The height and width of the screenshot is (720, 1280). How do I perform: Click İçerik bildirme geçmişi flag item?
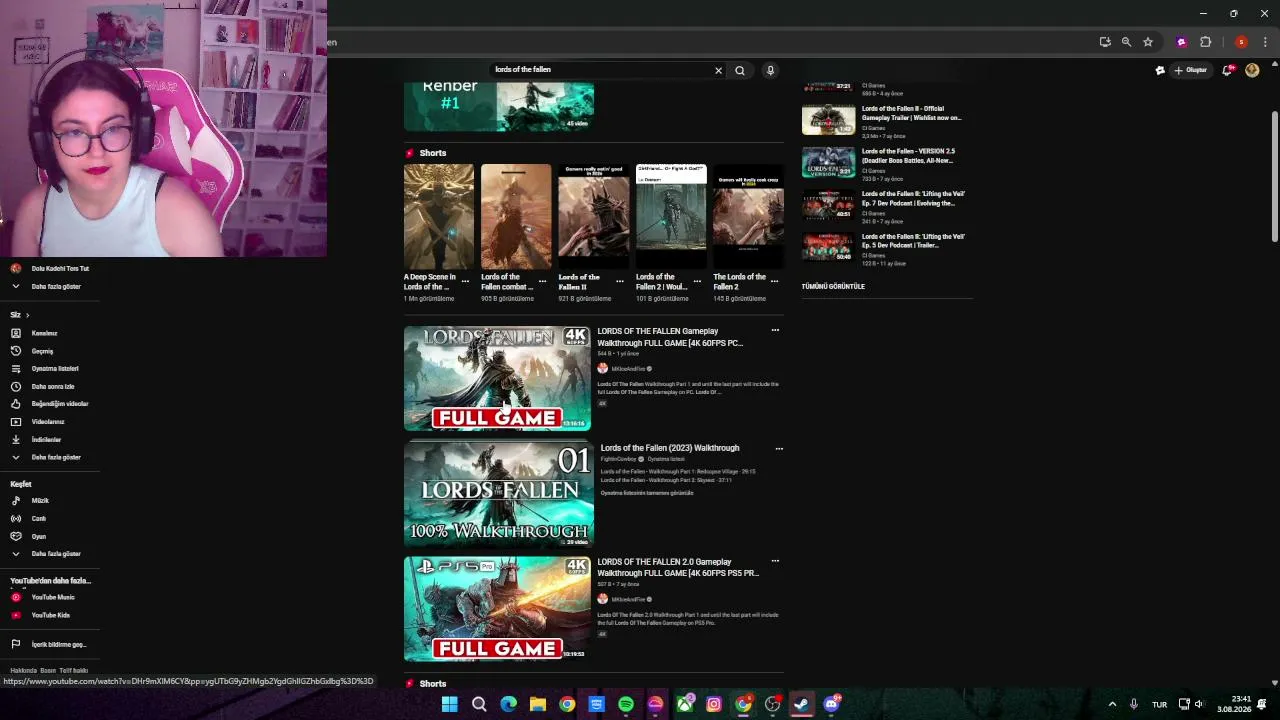59,645
